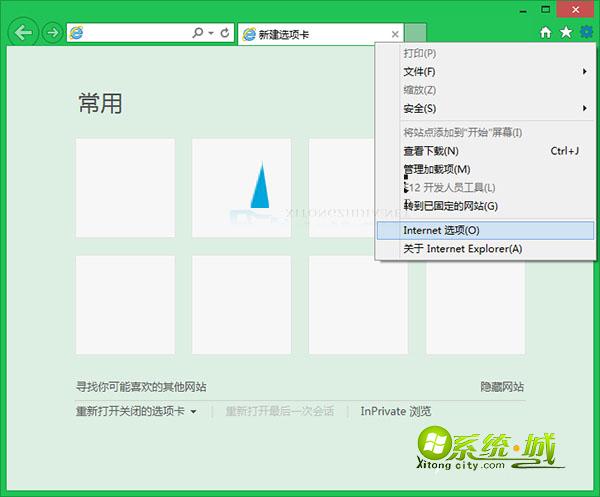Open F12 开发人员工具(L)
This screenshot has height=497, width=600.
[x=485, y=187]
